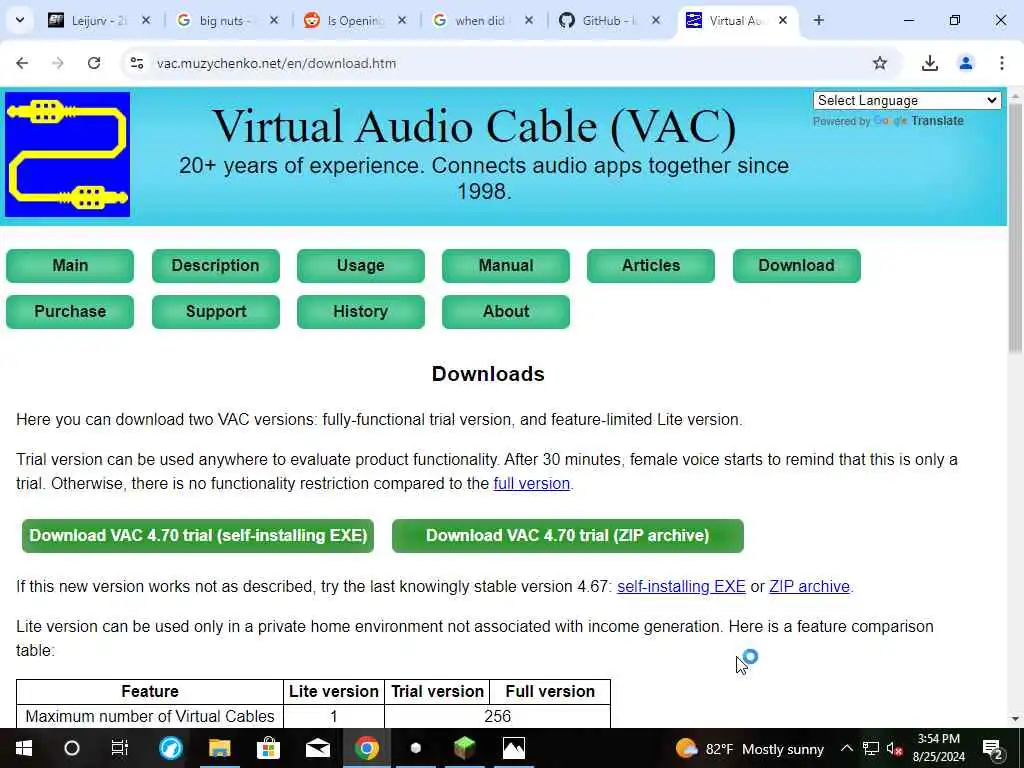Open the Support page button
Viewport: 1024px width, 768px height.
[x=216, y=312]
